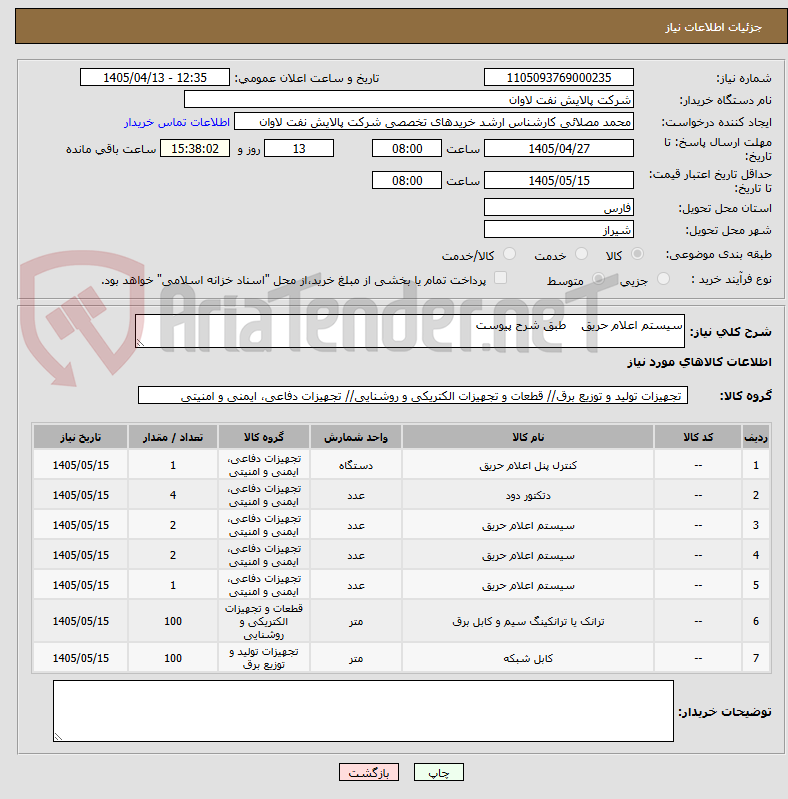
Task: Click the remaining days field showing 13
Action: tap(299, 148)
